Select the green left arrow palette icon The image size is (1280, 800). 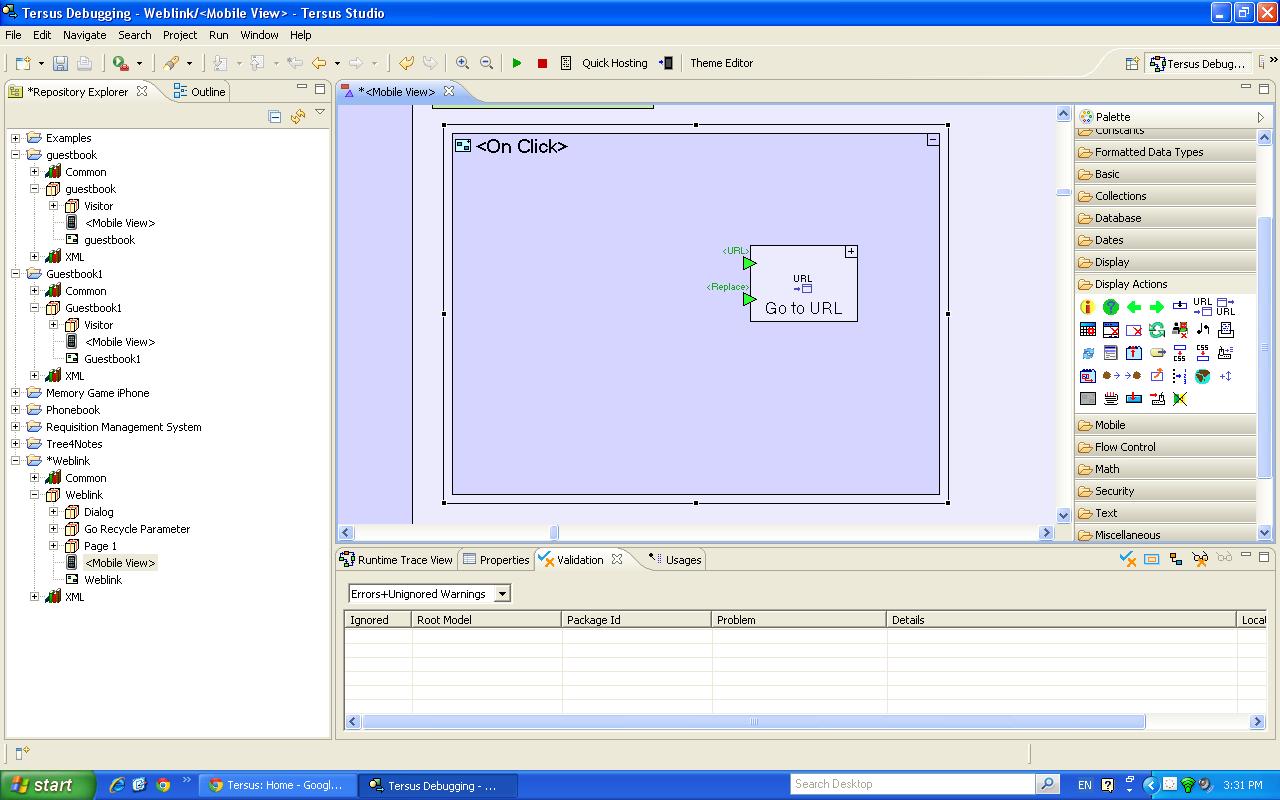(1134, 307)
